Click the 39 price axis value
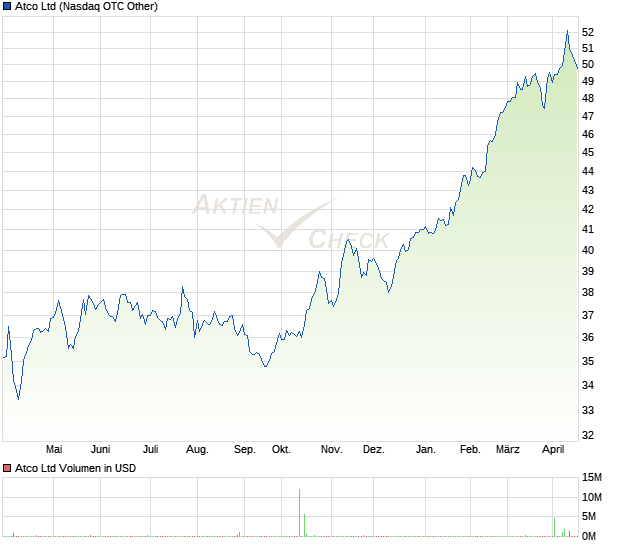The height and width of the screenshot is (546, 620). pos(588,271)
